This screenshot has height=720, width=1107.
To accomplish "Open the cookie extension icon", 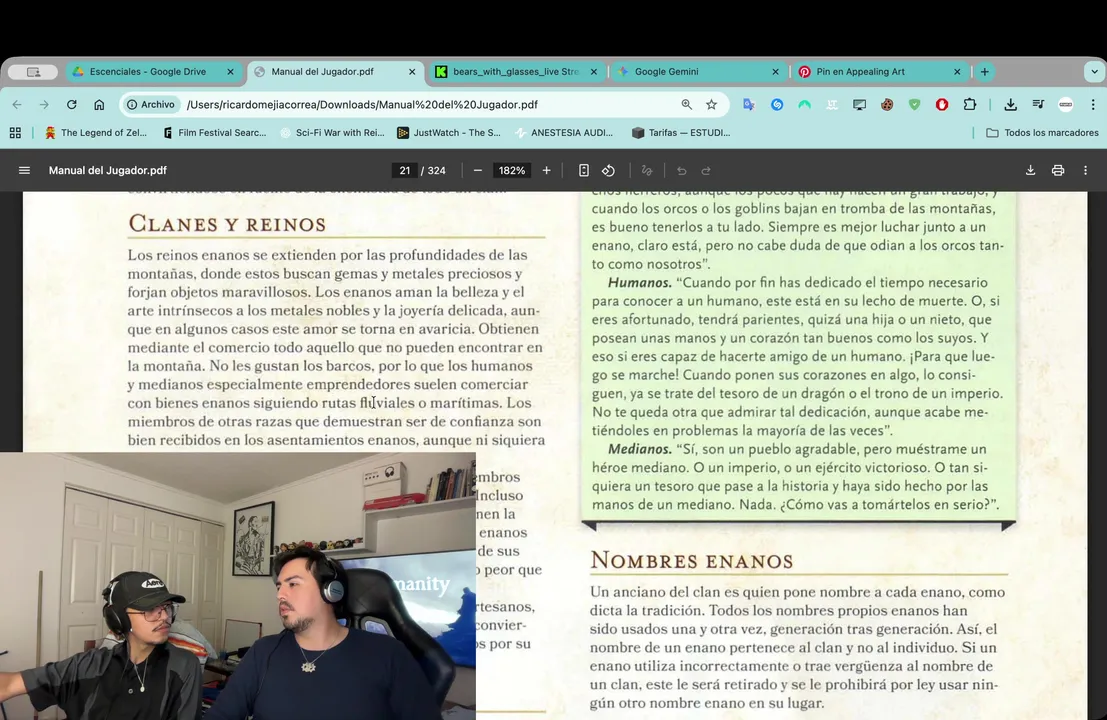I will tap(887, 104).
